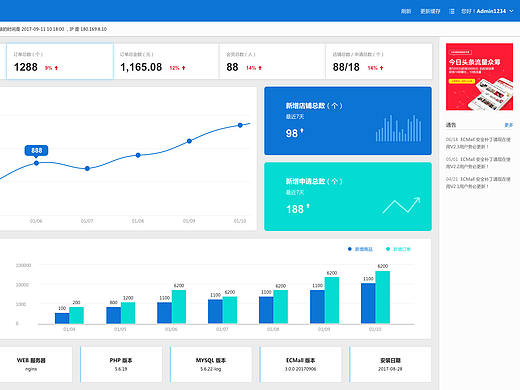This screenshot has height=390, width=520.
Task: Expand the Admin1234 account dropdown arrow
Action: pos(511,11)
